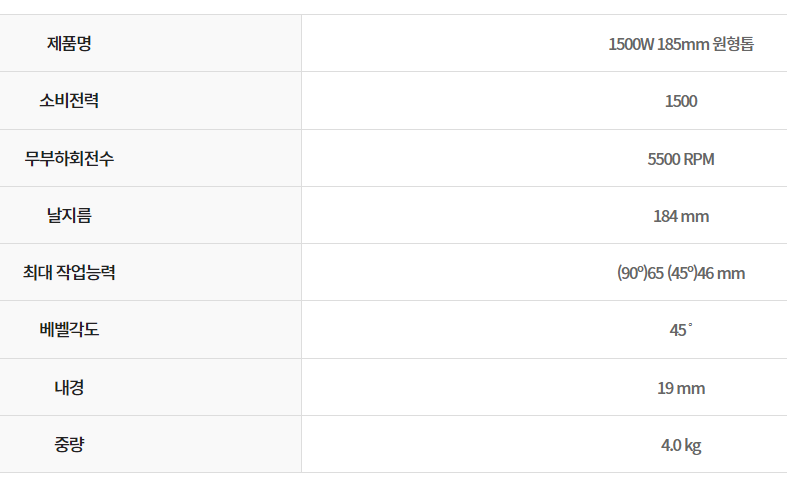
Task: Click the 4.0 kg weight value
Action: click(681, 445)
